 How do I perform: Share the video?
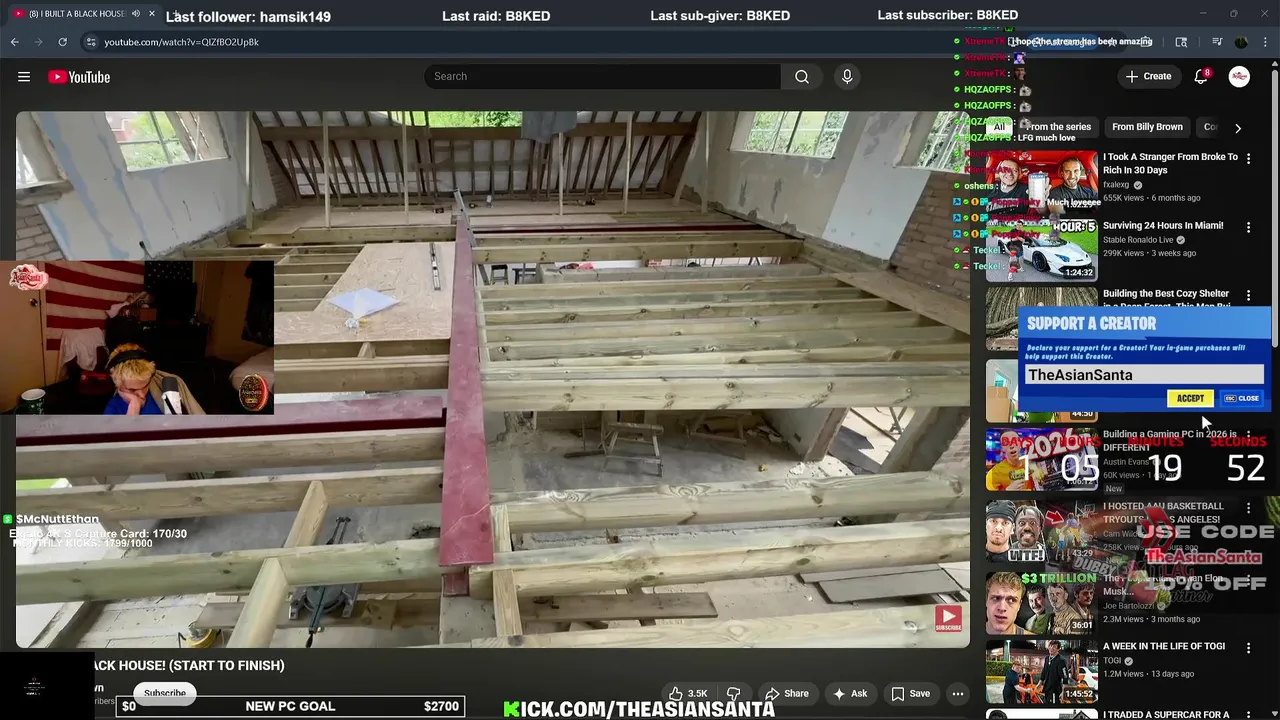pos(786,693)
